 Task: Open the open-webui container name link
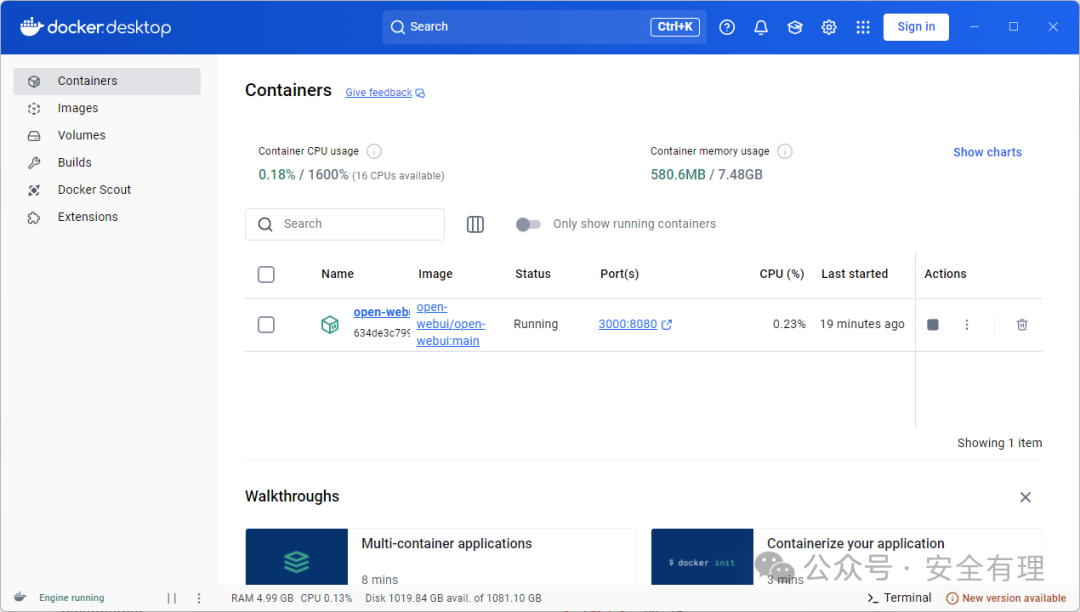click(x=382, y=312)
